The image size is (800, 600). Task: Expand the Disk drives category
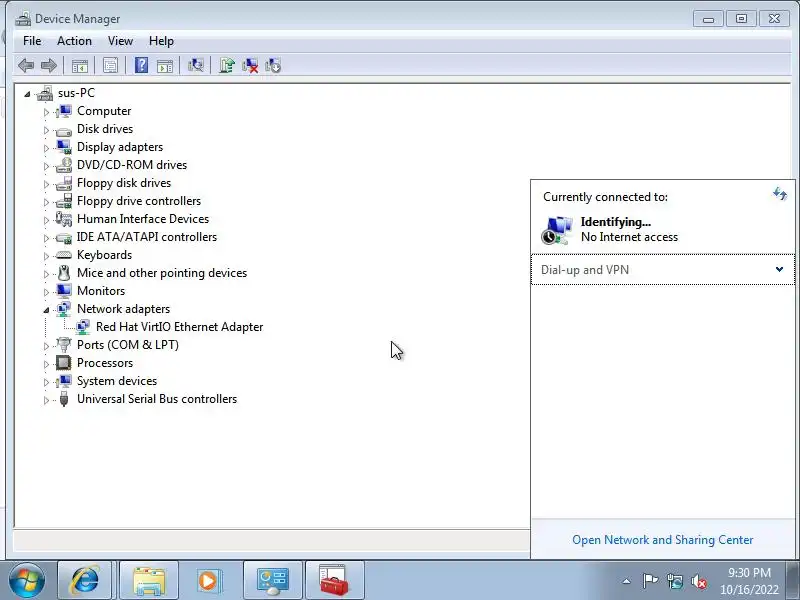[x=46, y=130]
